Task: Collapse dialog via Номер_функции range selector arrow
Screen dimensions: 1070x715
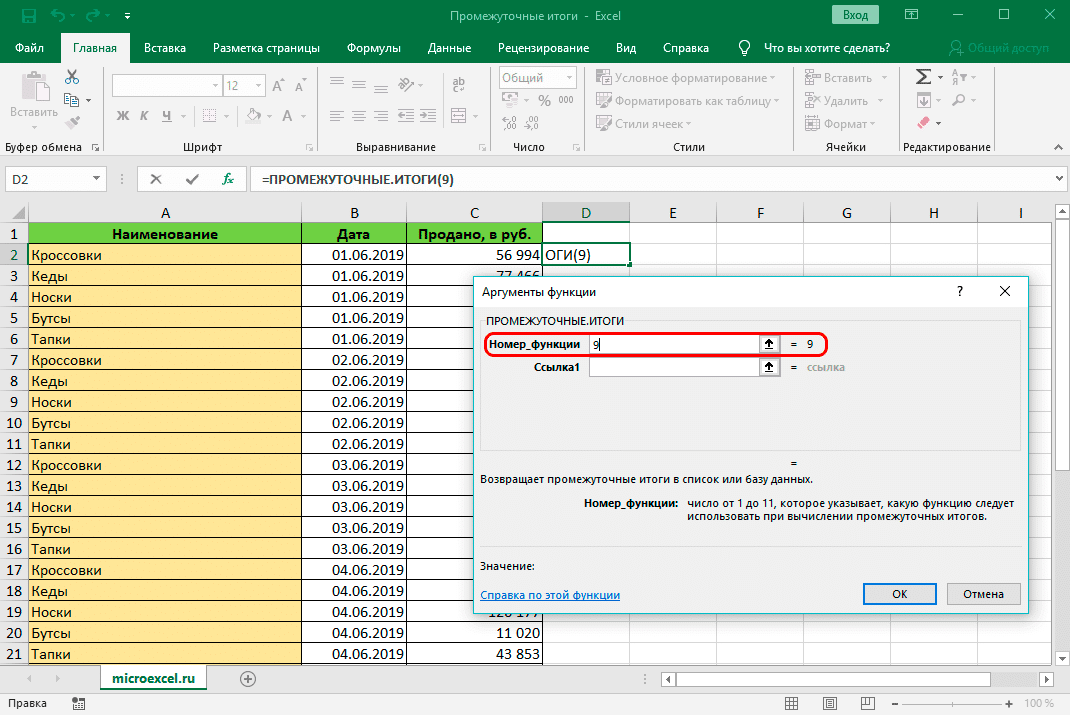Action: 768,344
